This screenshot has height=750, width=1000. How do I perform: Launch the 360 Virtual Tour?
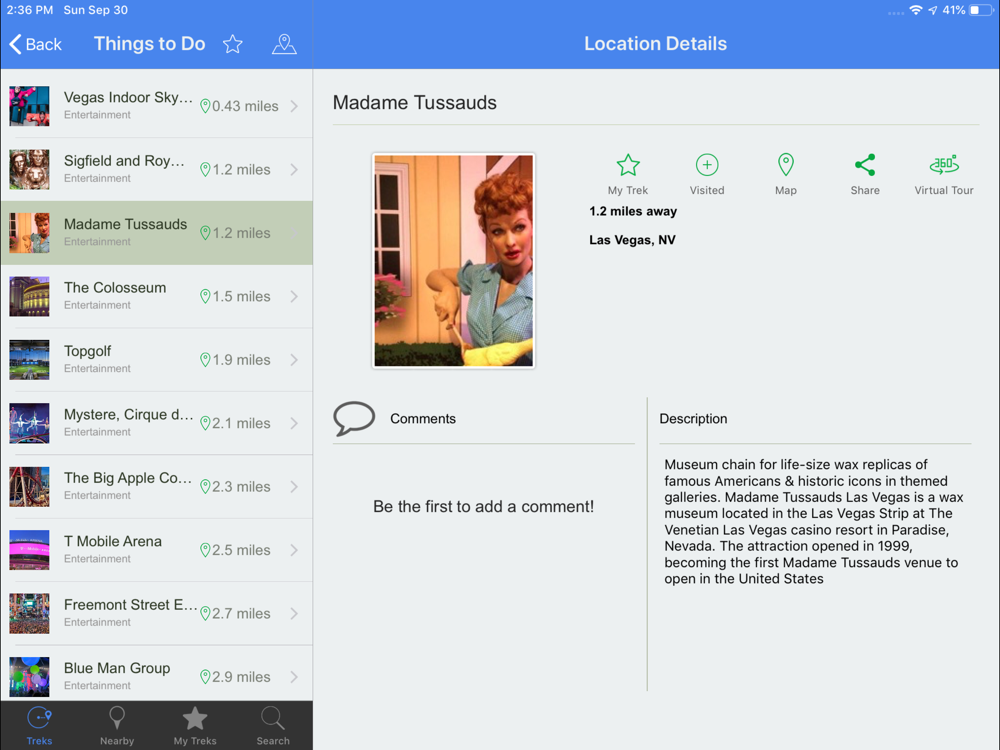coord(944,174)
